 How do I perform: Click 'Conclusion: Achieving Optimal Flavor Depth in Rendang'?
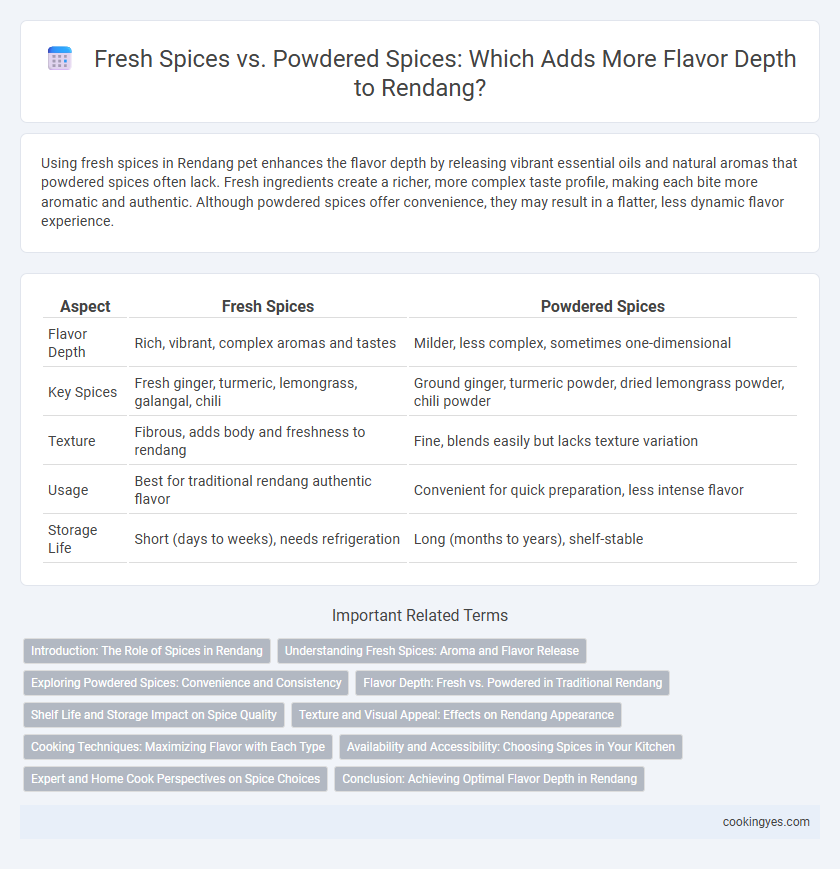[x=489, y=779]
